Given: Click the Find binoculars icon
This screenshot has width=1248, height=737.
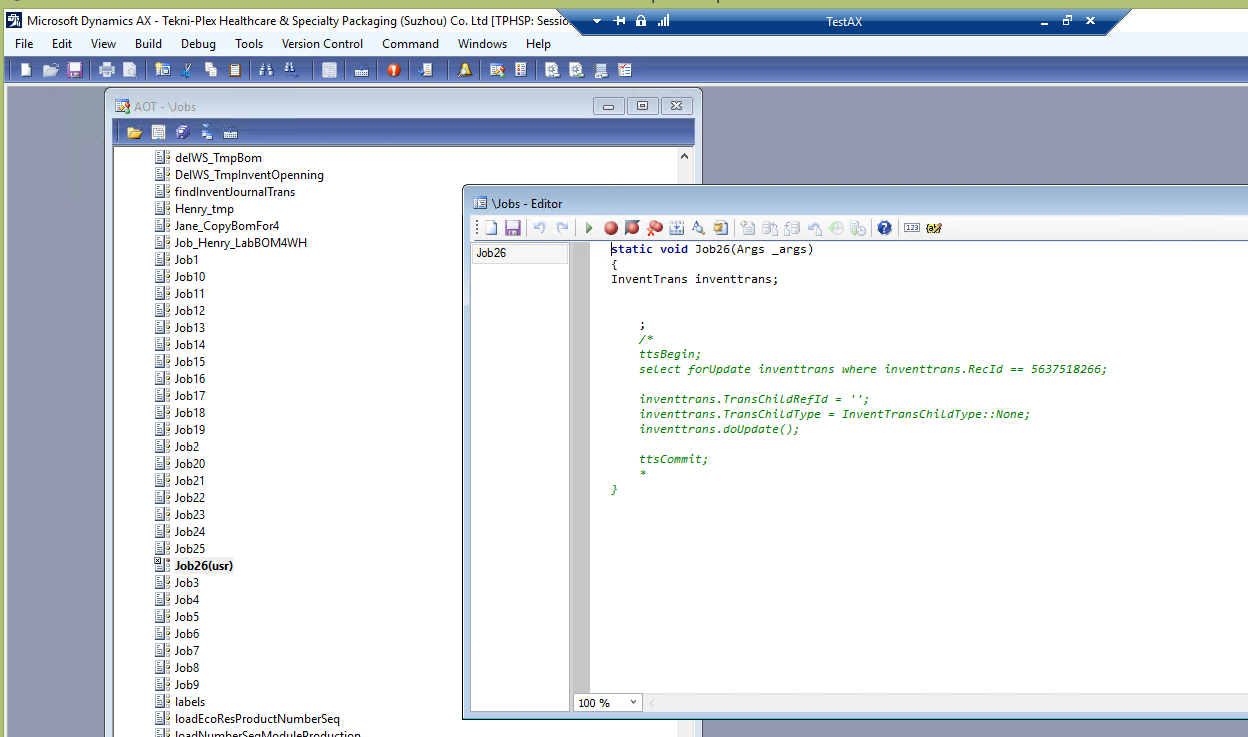Looking at the screenshot, I should pos(266,70).
